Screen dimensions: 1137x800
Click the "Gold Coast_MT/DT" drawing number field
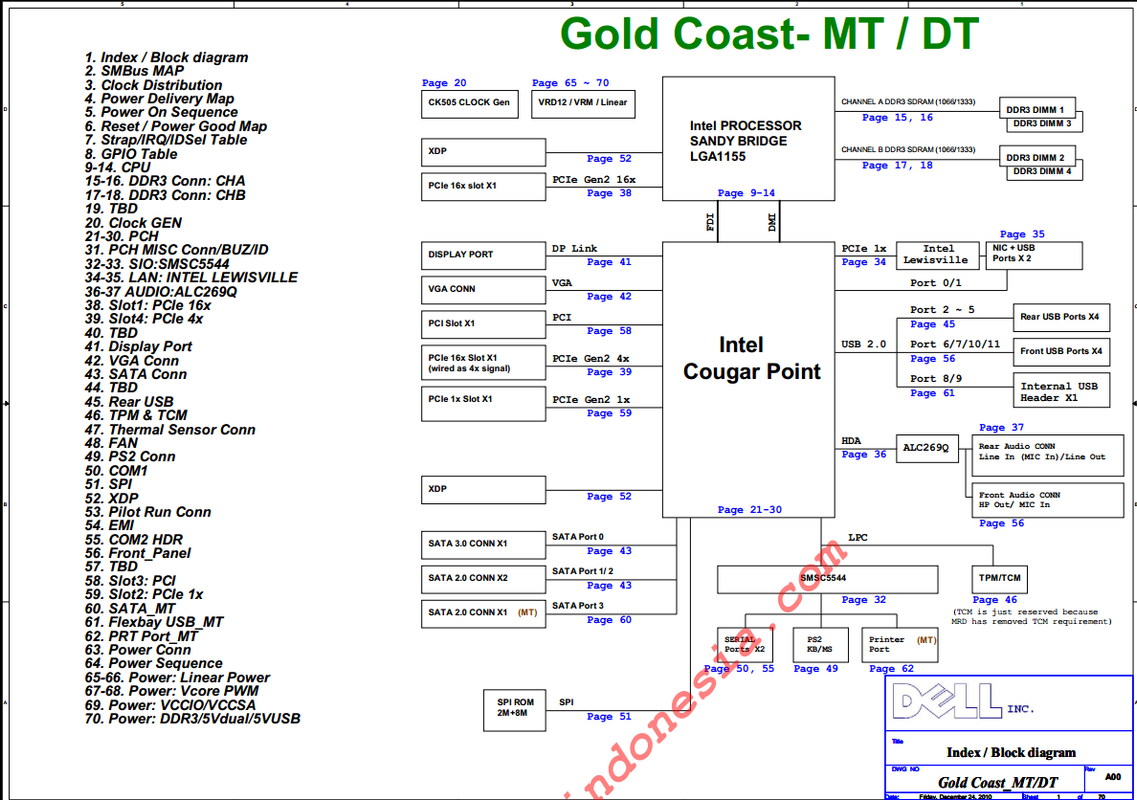[998, 783]
